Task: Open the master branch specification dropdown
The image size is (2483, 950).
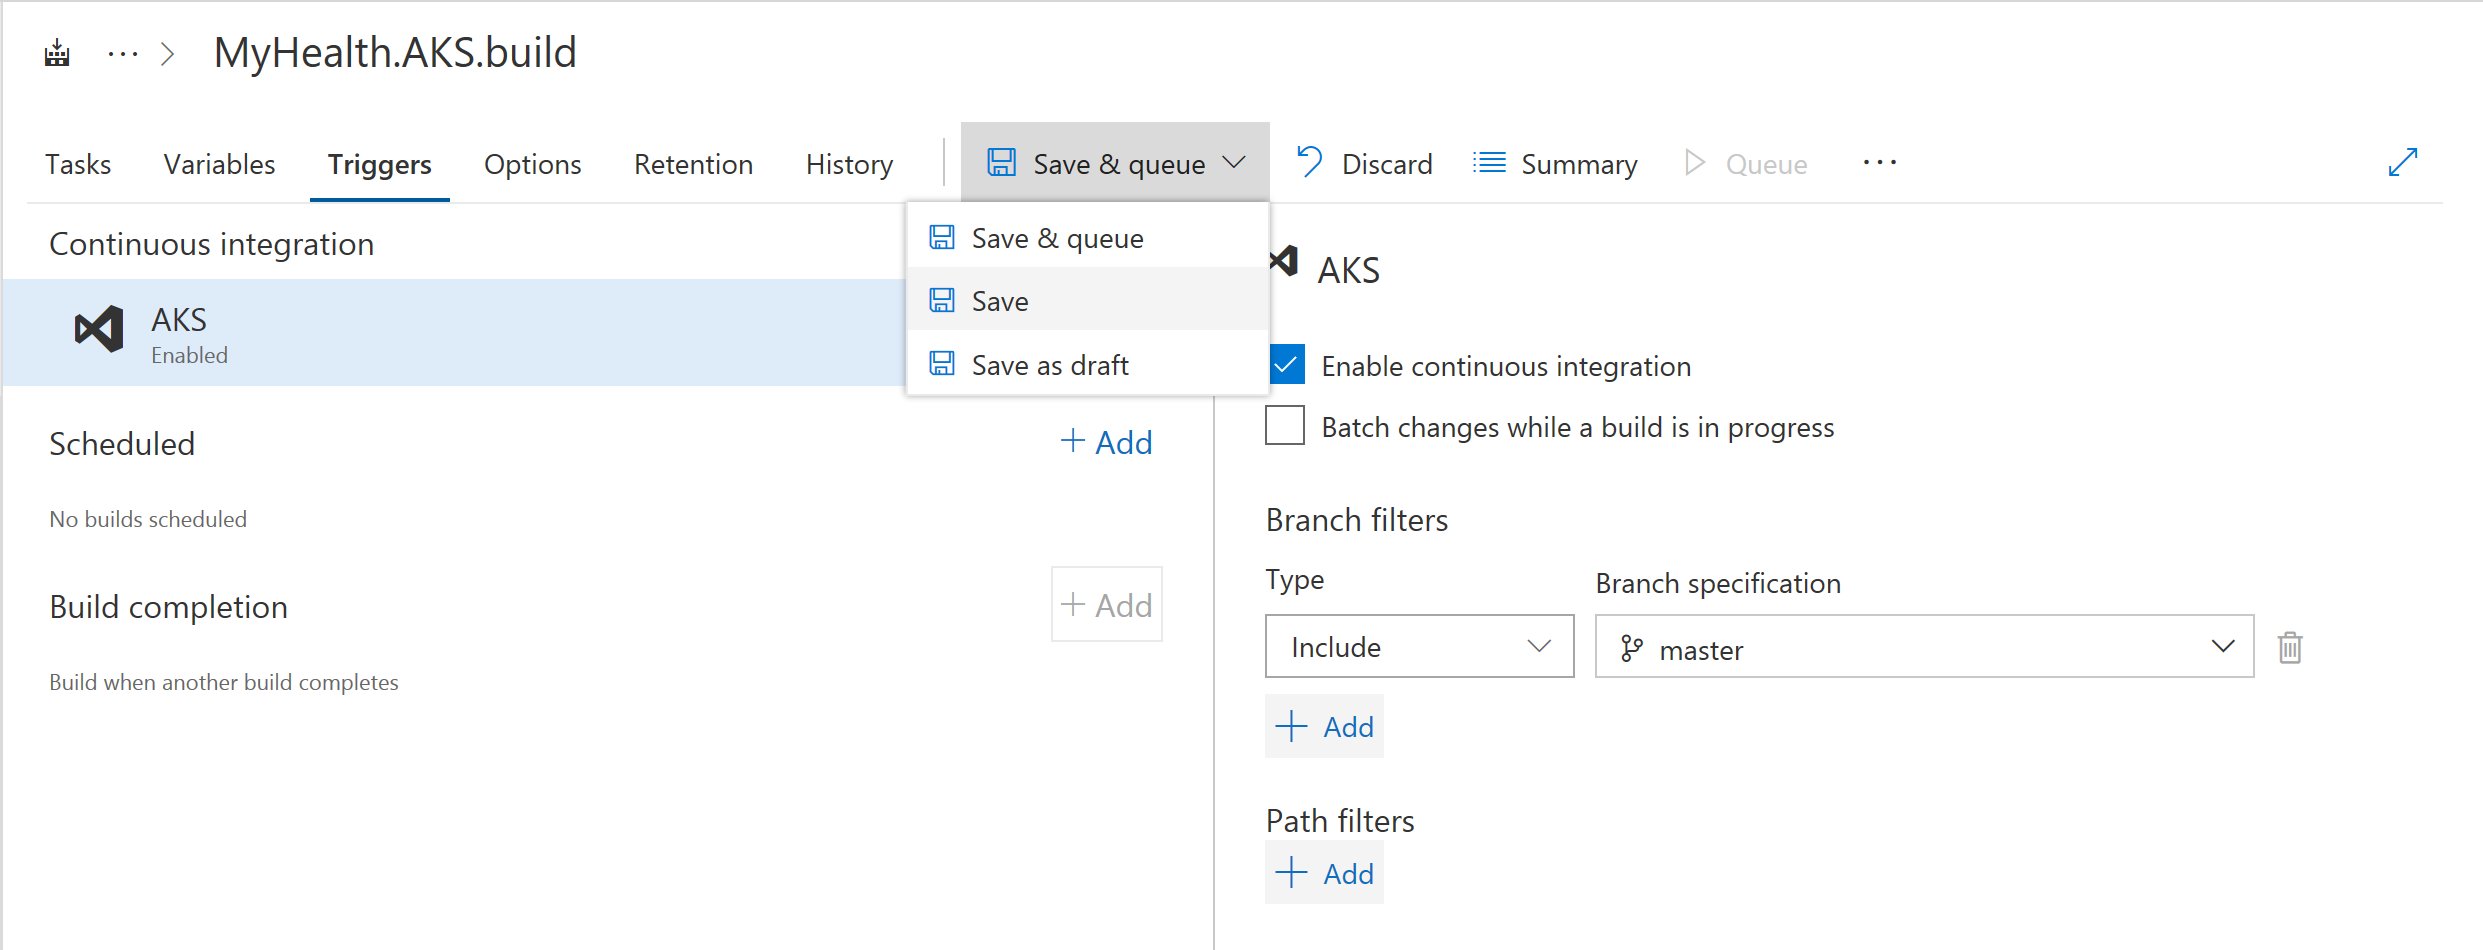Action: point(1924,646)
